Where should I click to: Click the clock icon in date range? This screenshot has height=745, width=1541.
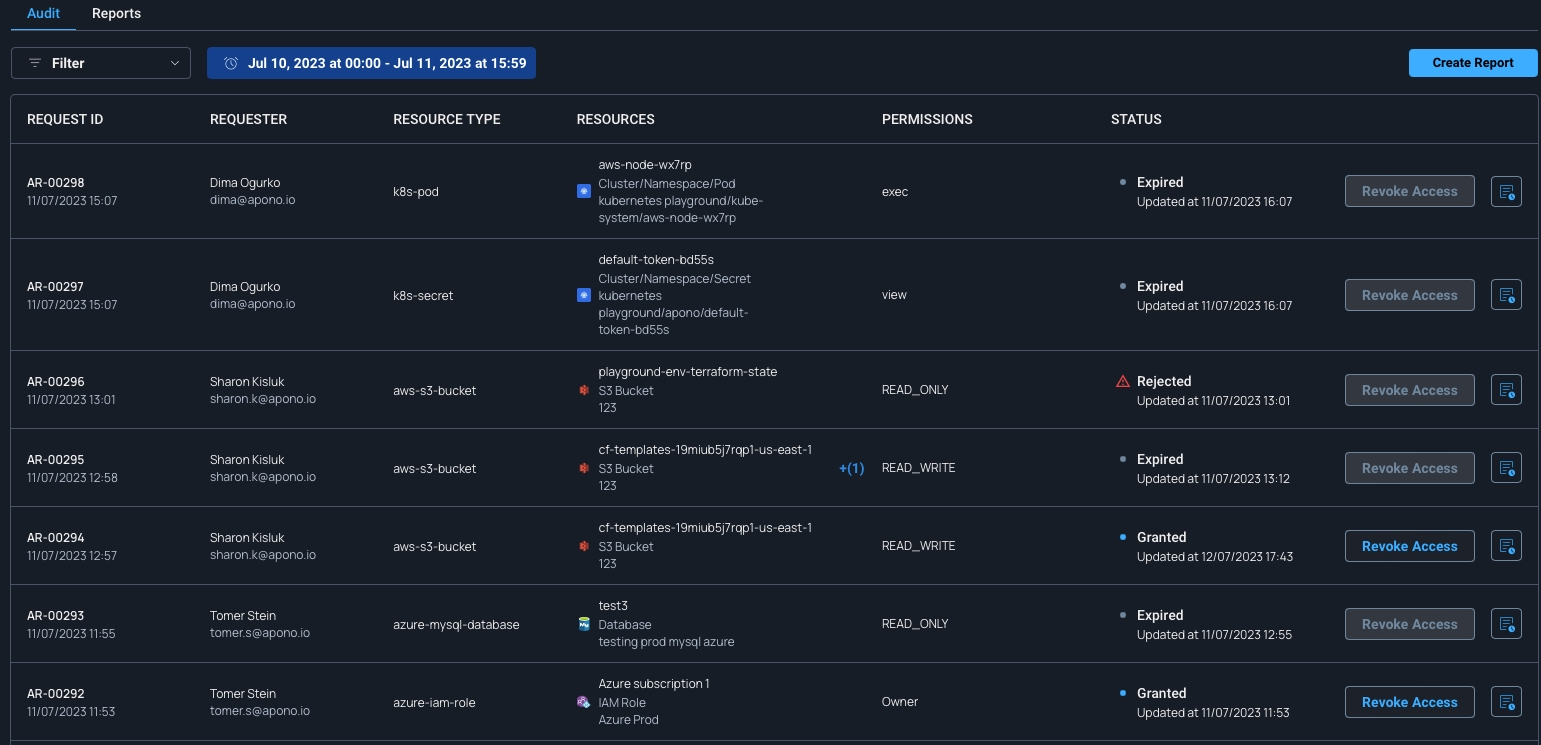tap(231, 63)
